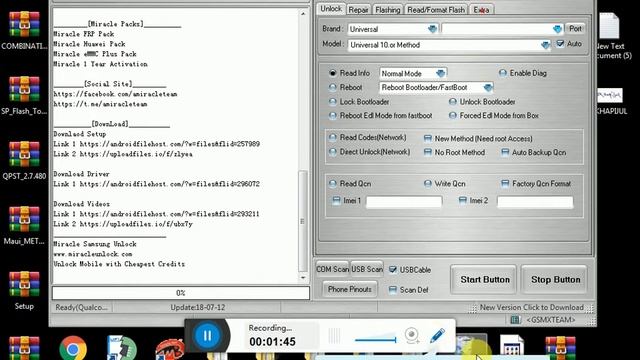Click the Port button
This screenshot has height=360, width=640.
tap(575, 29)
